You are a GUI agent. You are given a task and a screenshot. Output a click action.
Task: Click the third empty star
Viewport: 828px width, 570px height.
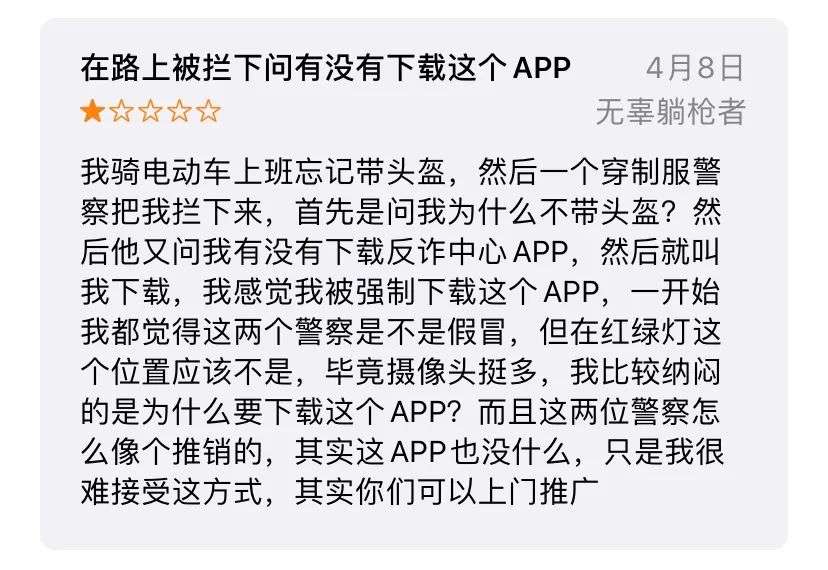click(150, 111)
